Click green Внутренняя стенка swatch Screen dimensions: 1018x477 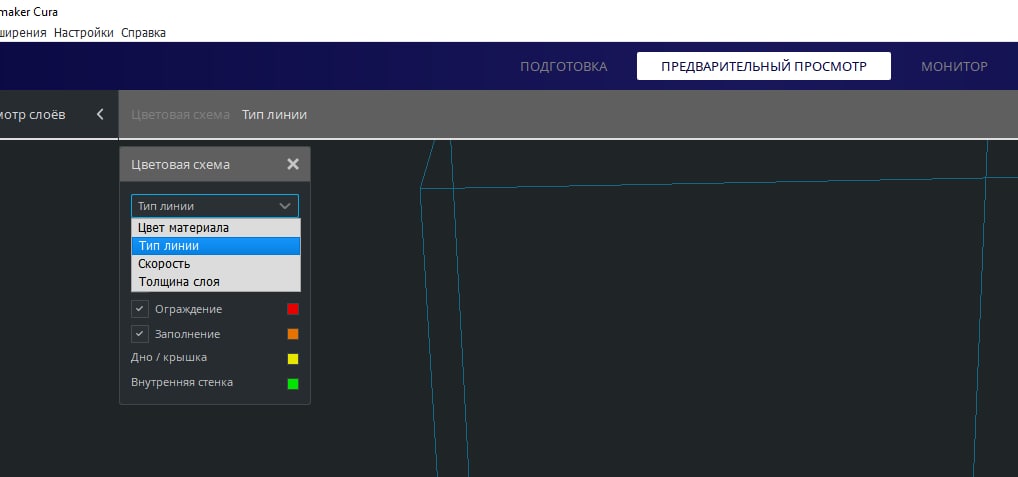click(x=293, y=384)
